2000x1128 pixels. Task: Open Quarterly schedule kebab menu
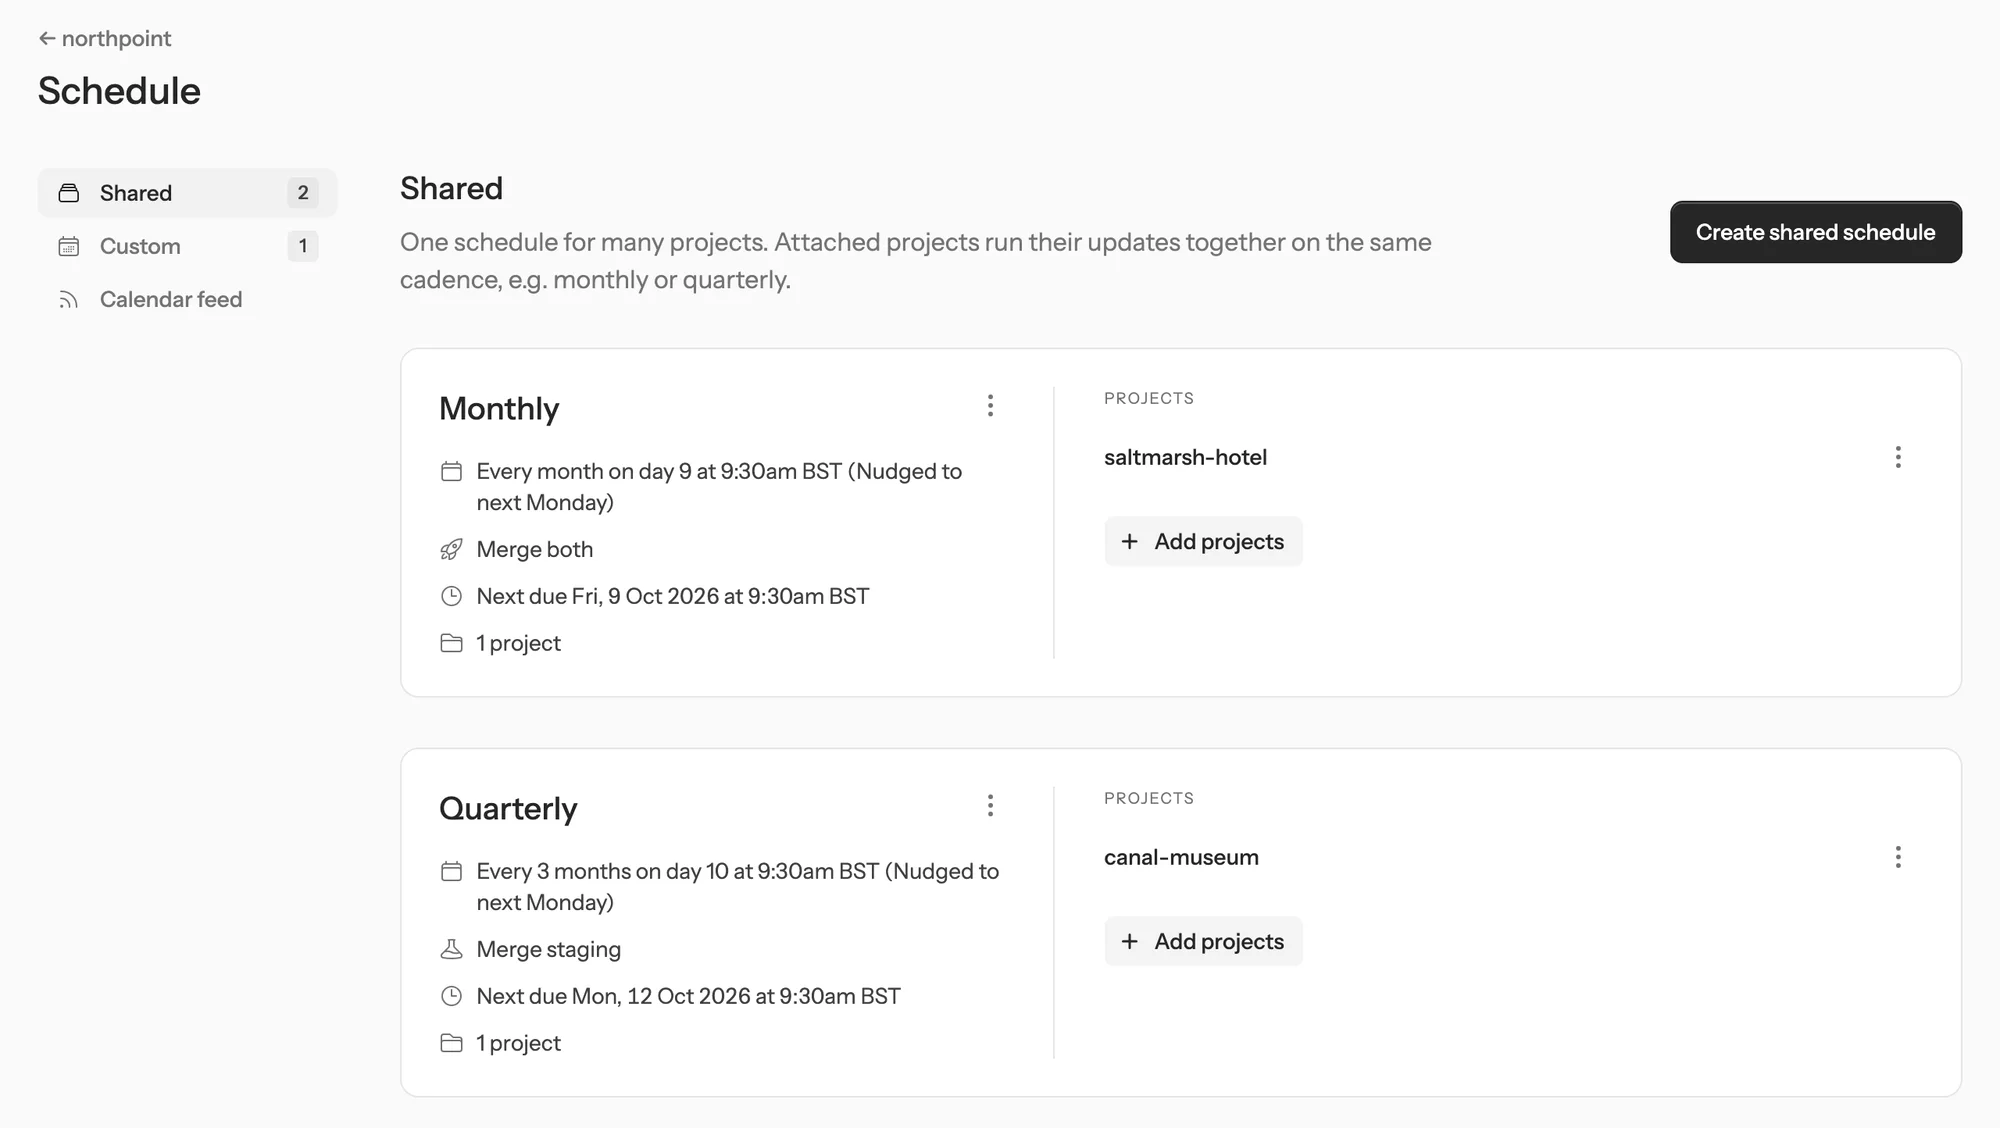click(x=990, y=806)
